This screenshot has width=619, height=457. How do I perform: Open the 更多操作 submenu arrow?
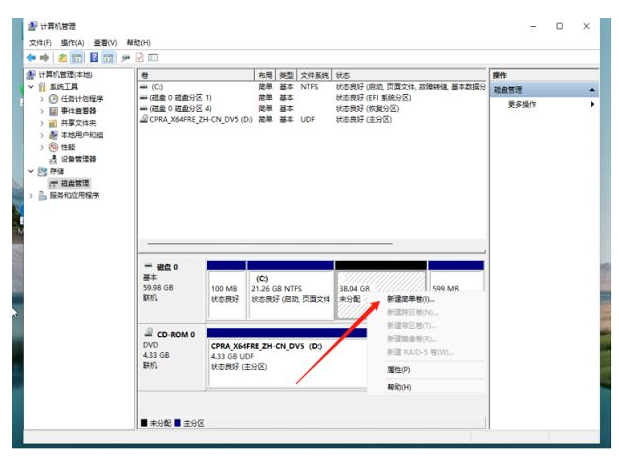click(x=592, y=104)
